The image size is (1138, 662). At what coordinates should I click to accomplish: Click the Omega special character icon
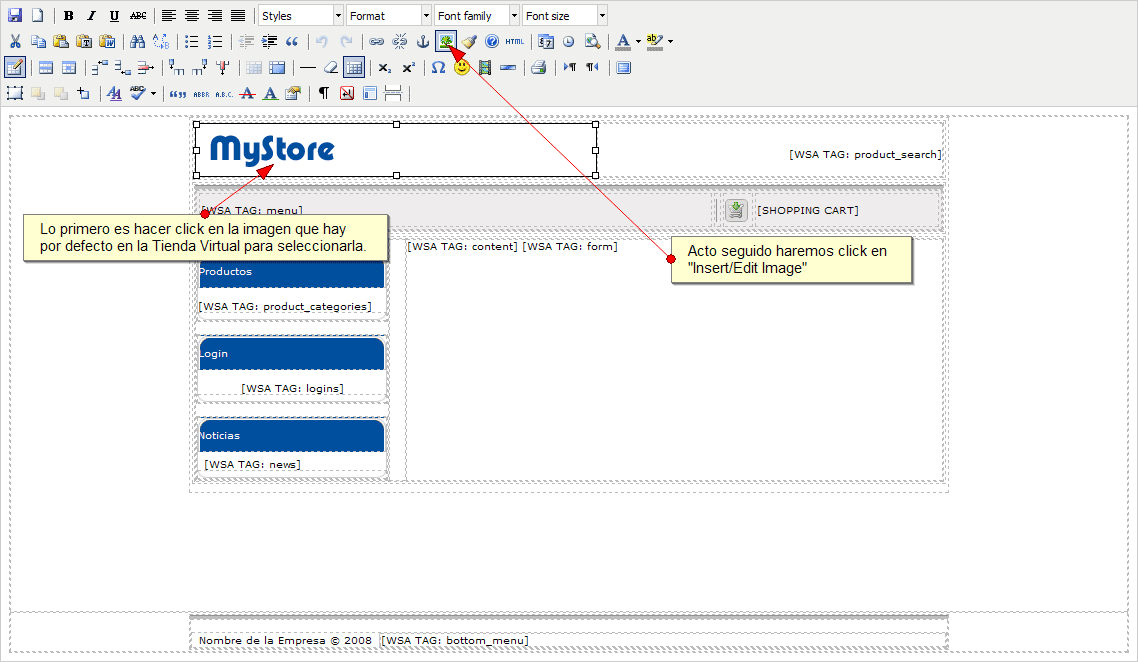pos(438,68)
